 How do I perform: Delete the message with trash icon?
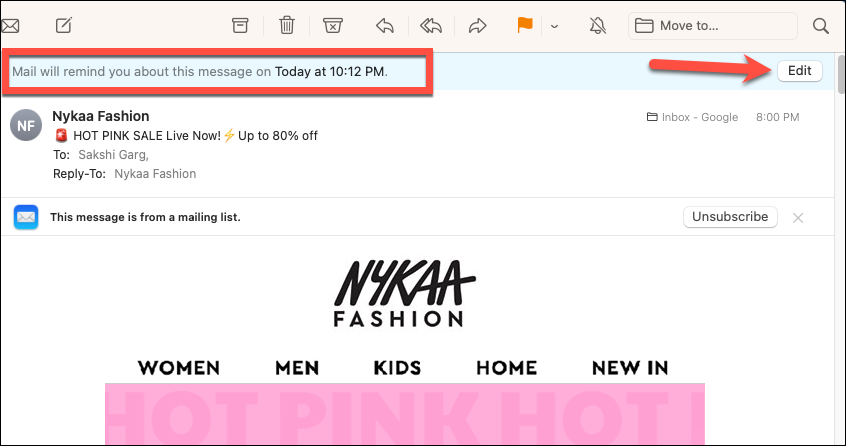286,25
